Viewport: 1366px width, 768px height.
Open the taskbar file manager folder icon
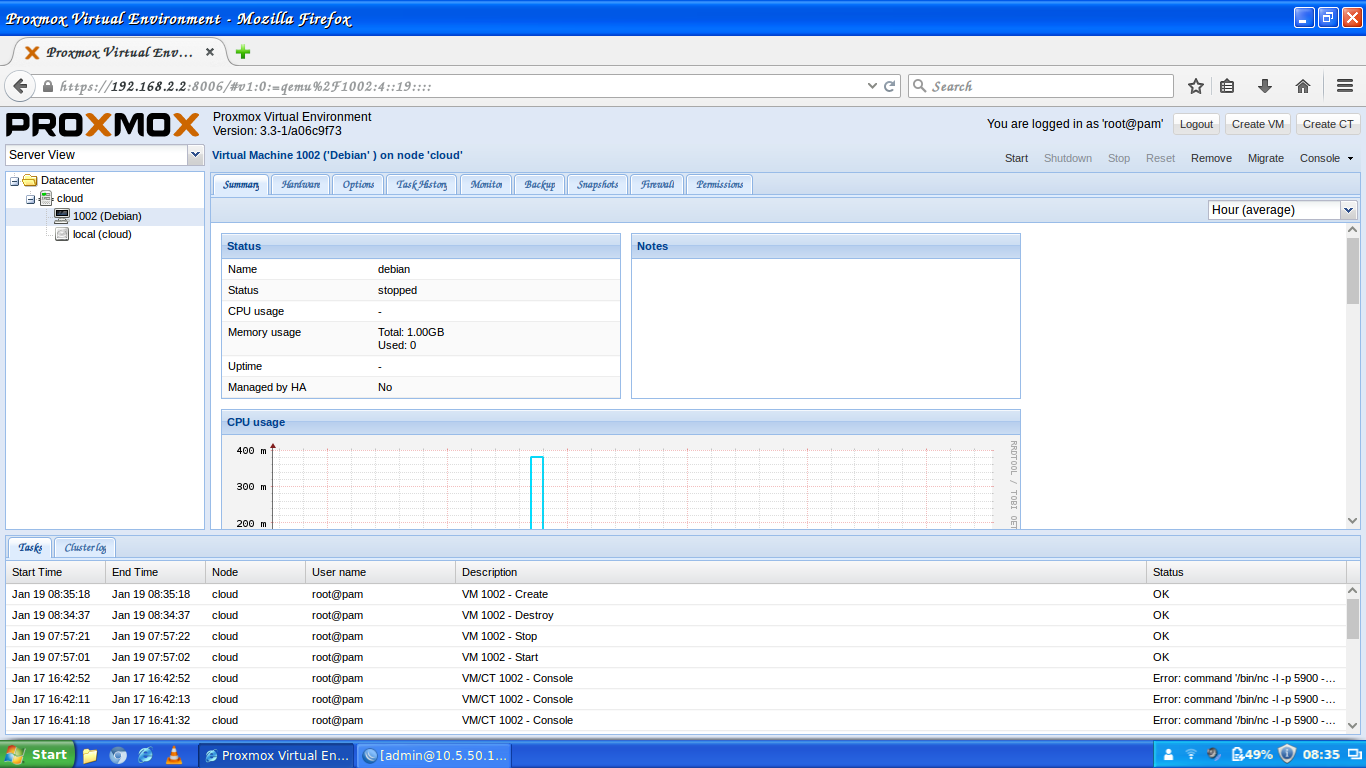[90, 755]
